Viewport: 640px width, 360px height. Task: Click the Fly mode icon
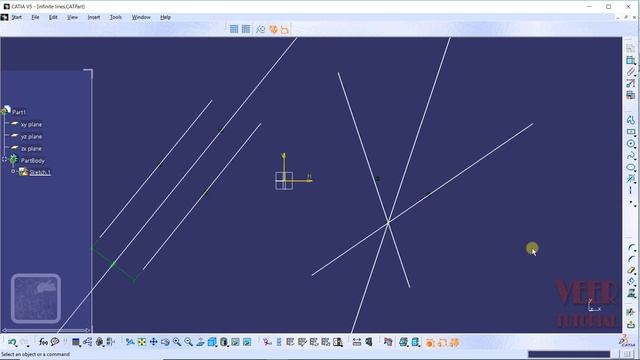point(130,342)
